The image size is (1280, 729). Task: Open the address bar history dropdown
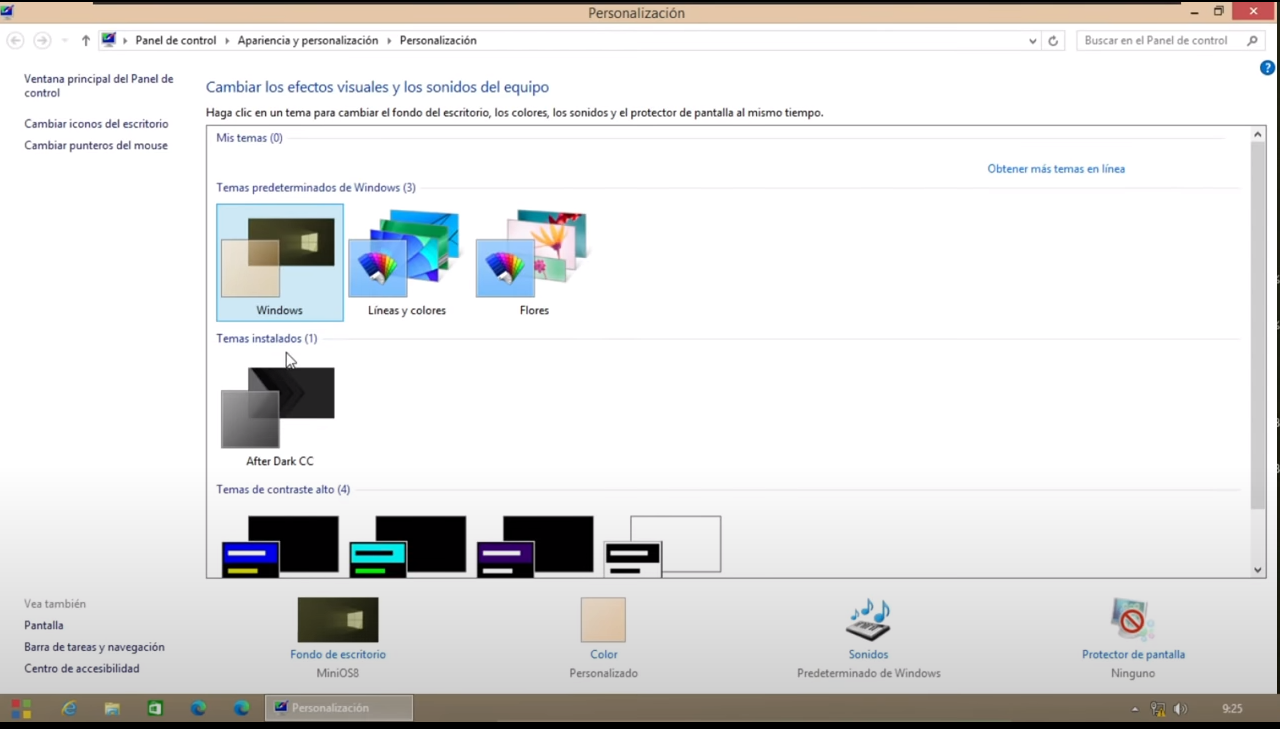pos(1032,40)
